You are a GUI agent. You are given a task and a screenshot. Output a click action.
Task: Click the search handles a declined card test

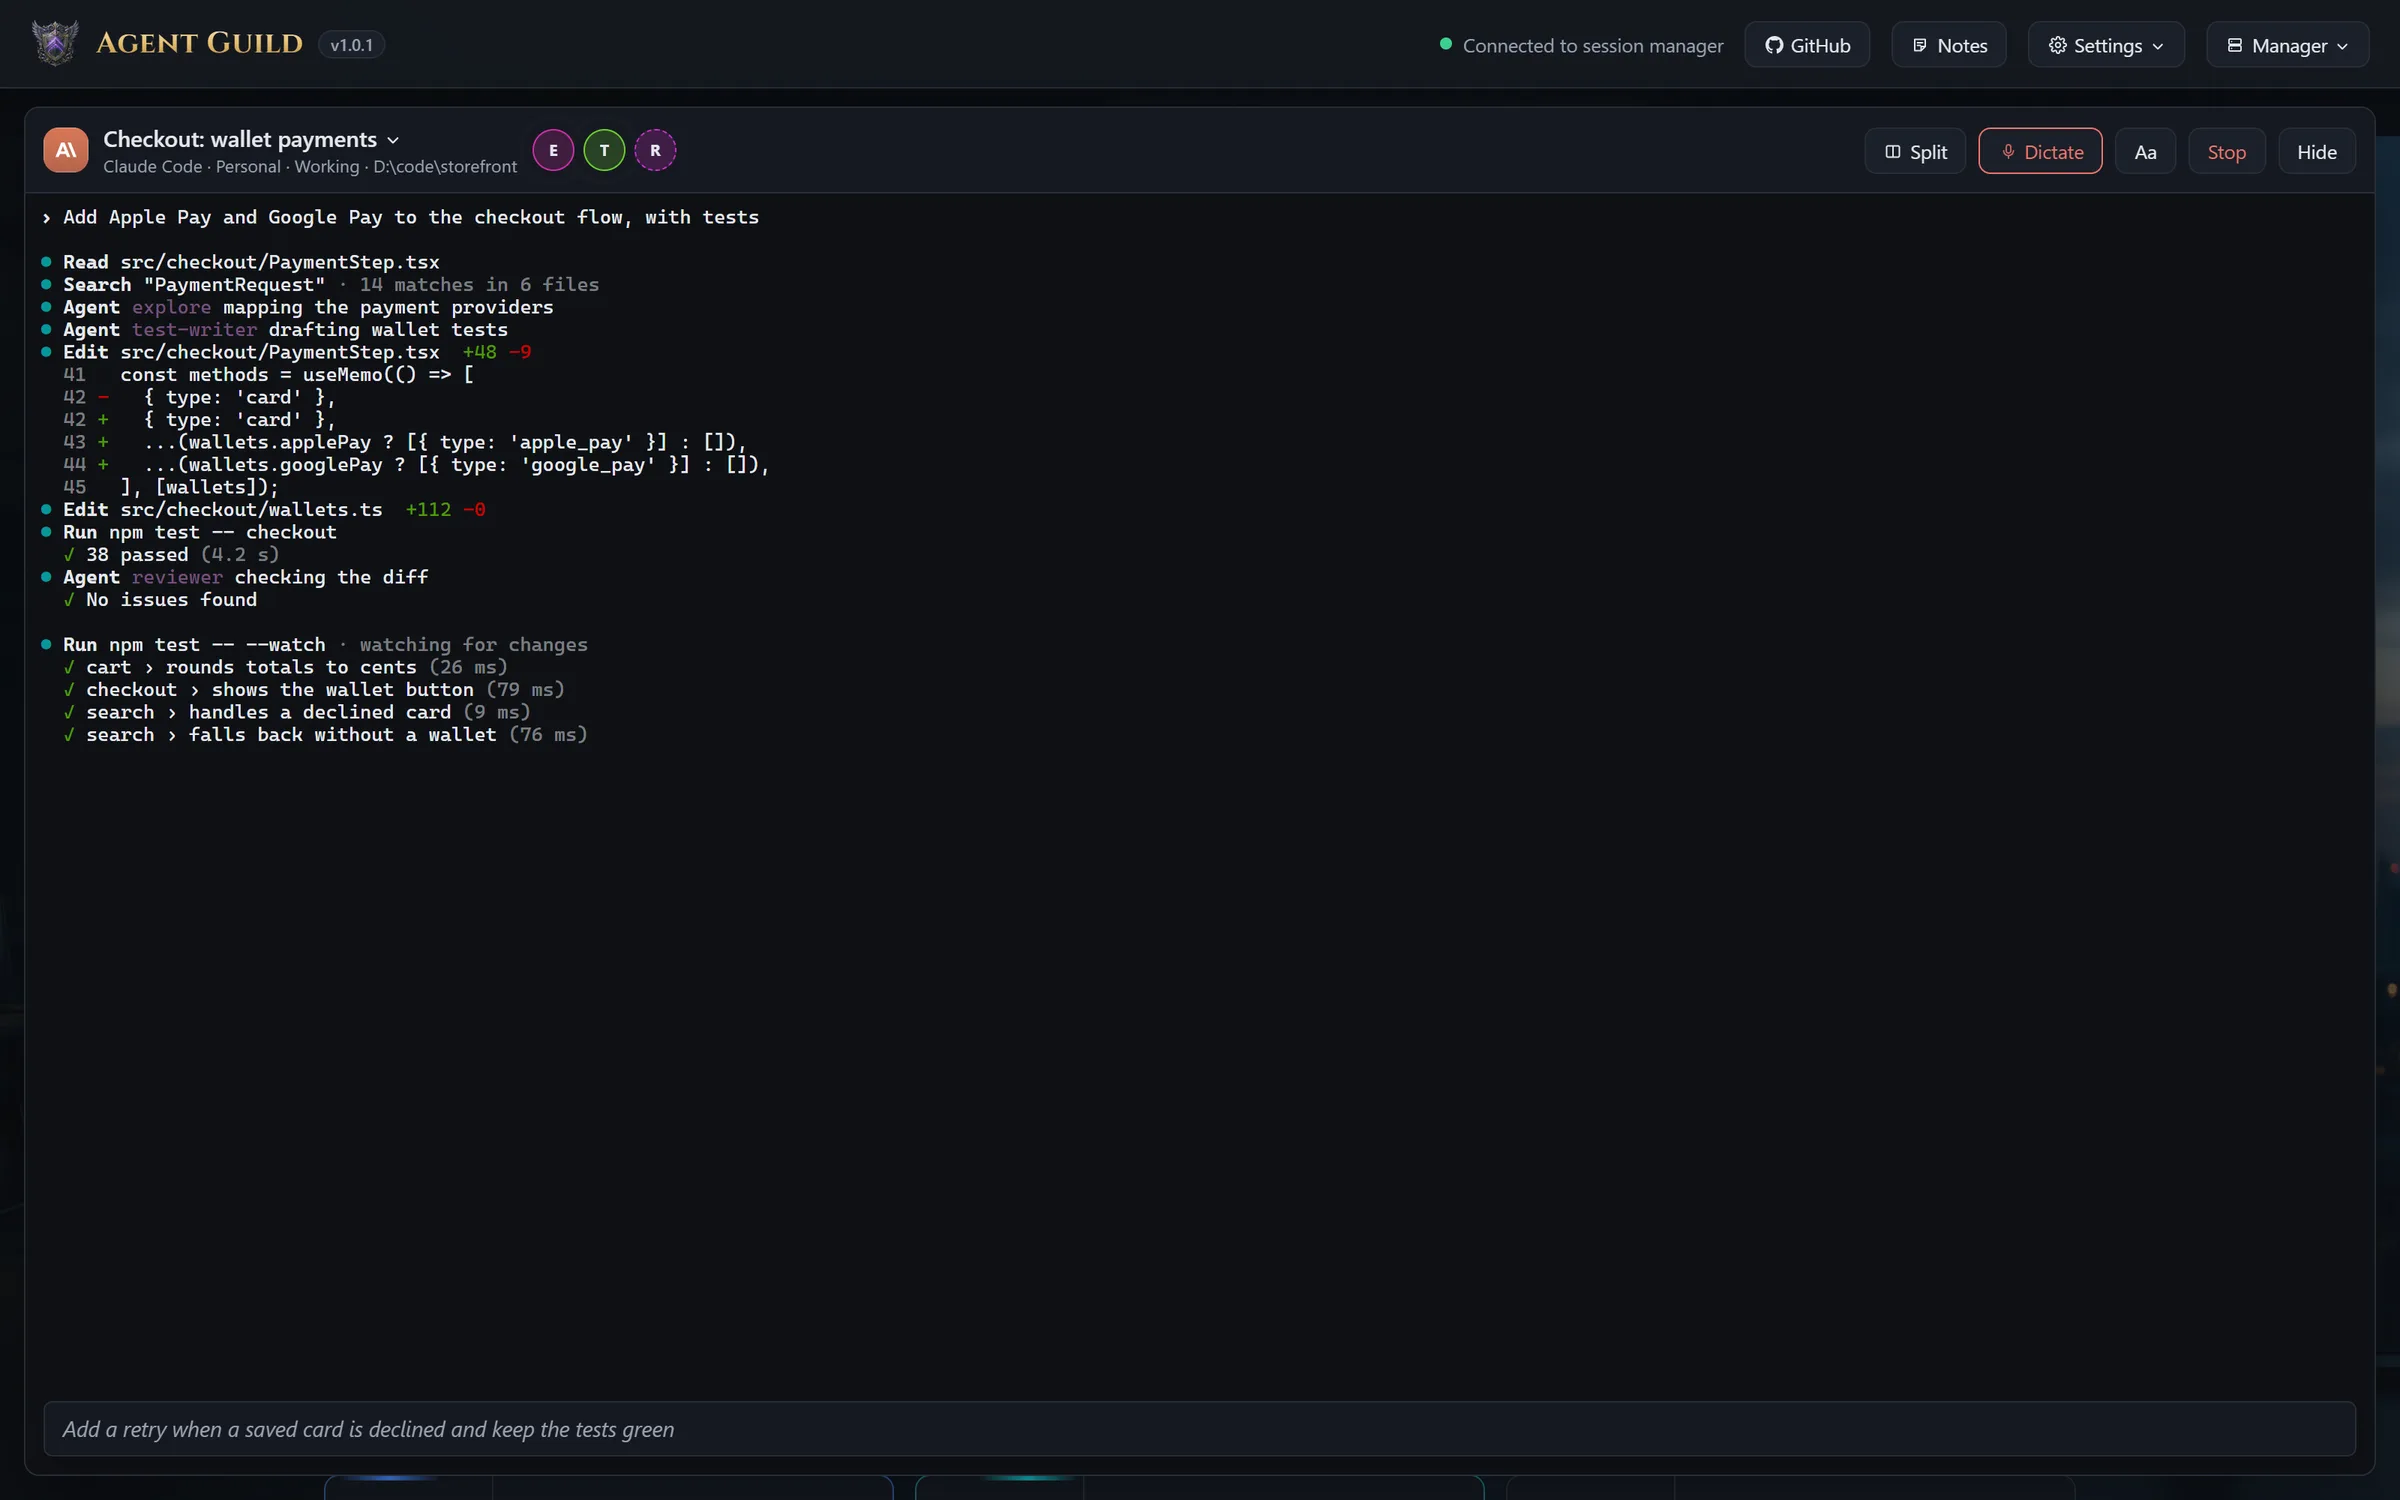click(x=297, y=712)
